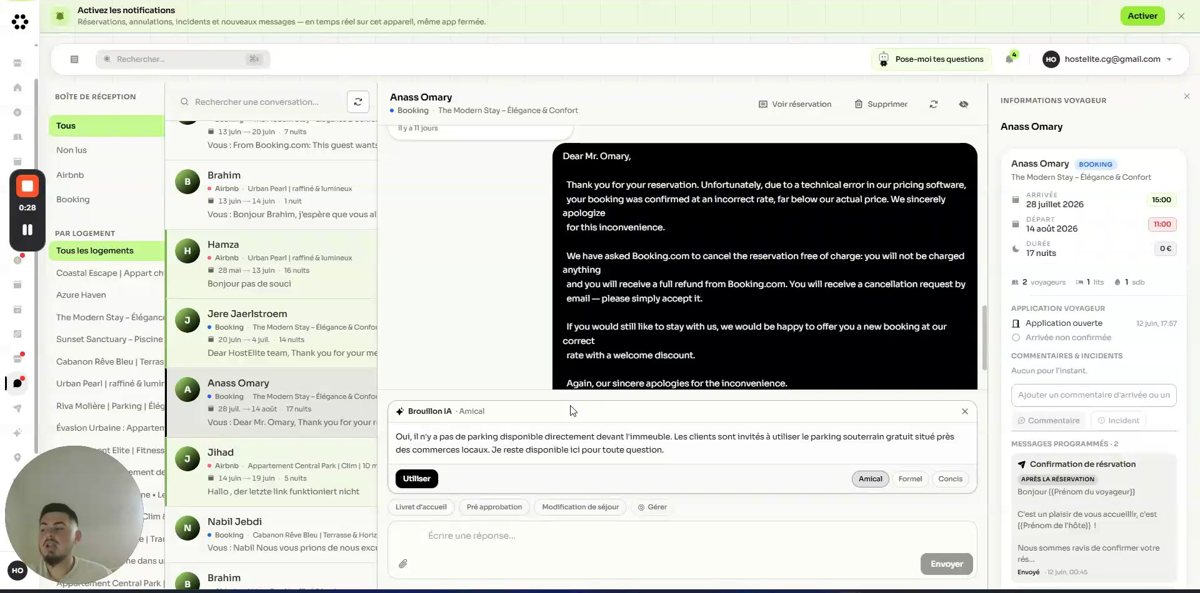
Task: Click the BOOKING badge next to Anass Omary
Action: 1096,164
